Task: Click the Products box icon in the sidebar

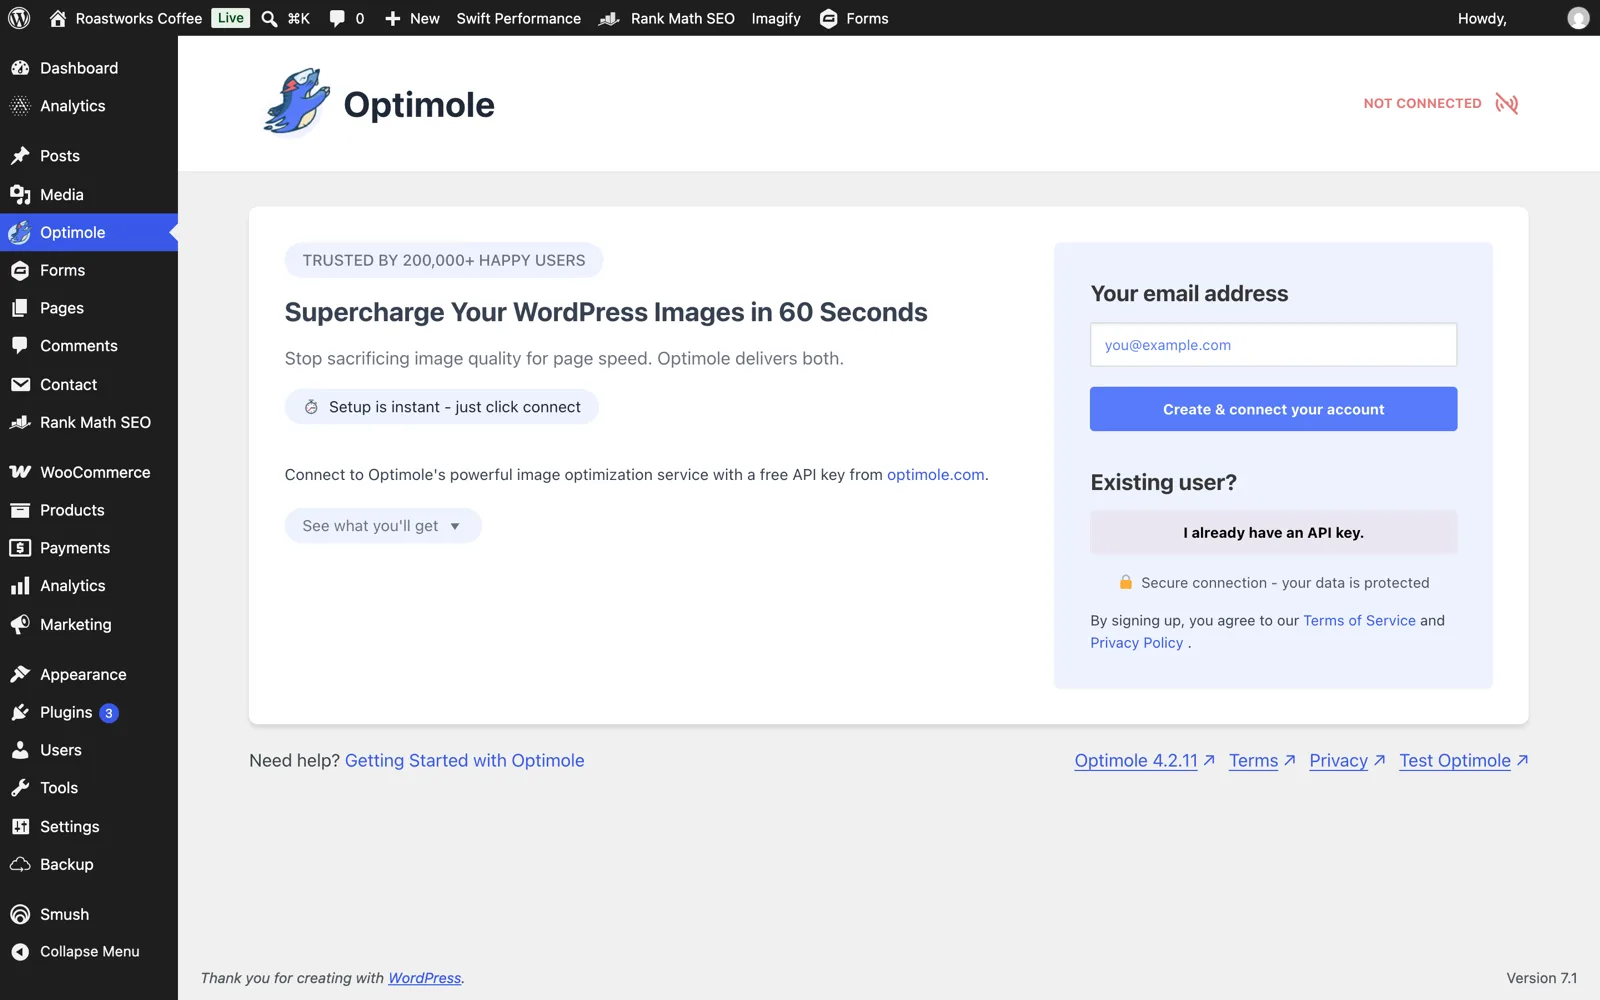Action: [20, 510]
